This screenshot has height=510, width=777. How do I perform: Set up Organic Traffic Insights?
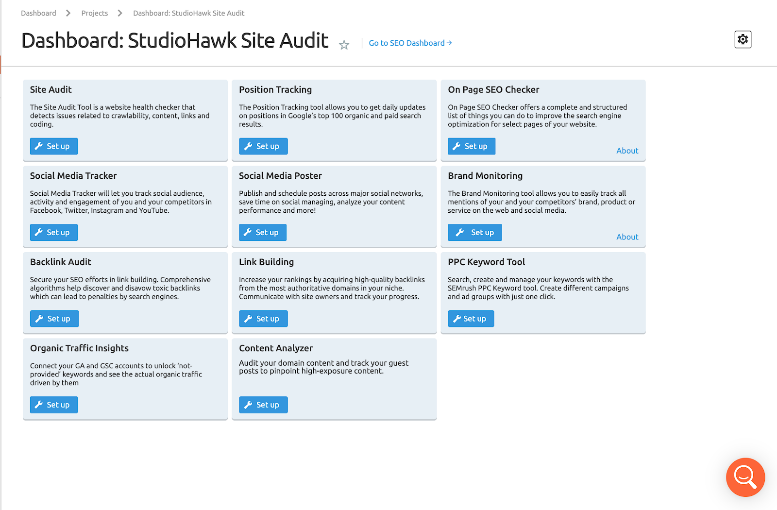coord(54,404)
